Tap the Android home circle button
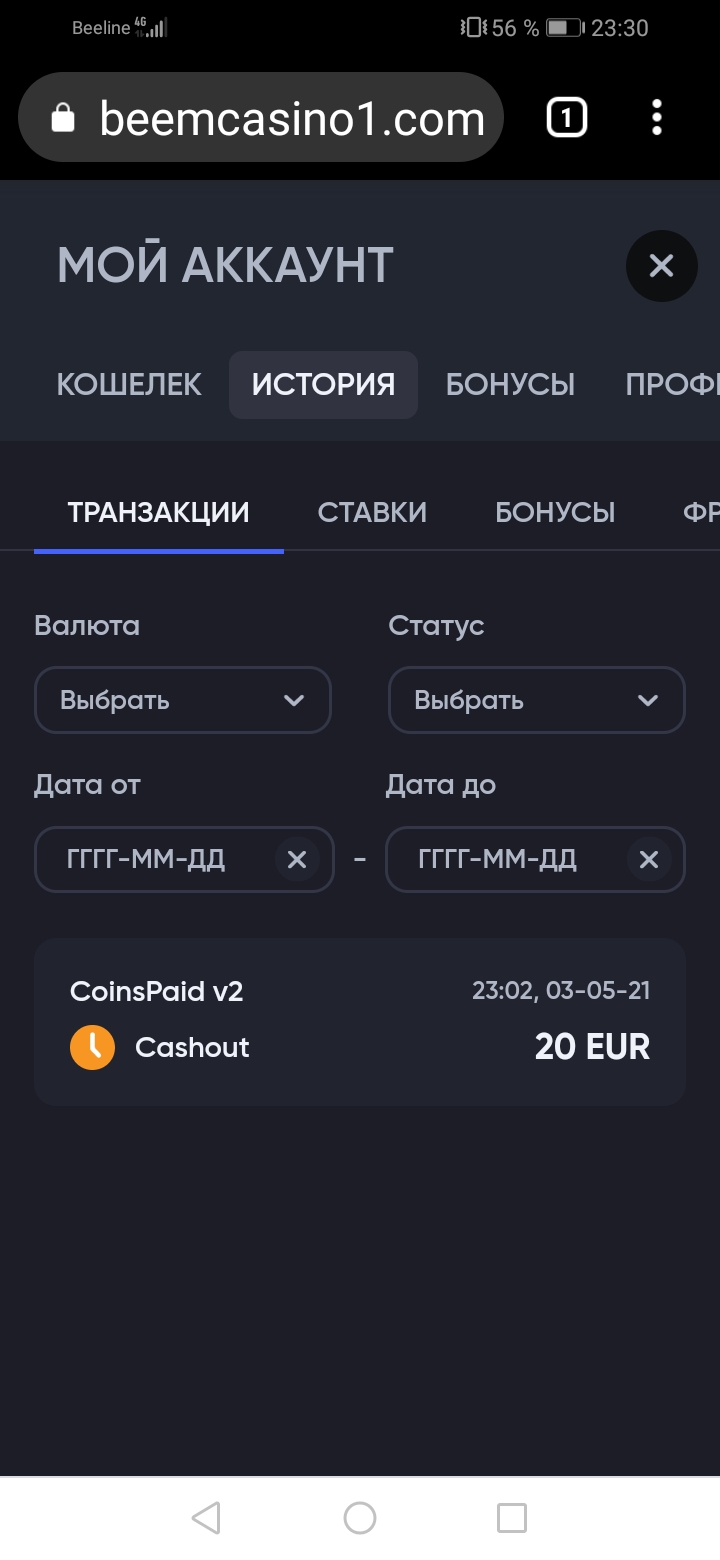 360,1518
